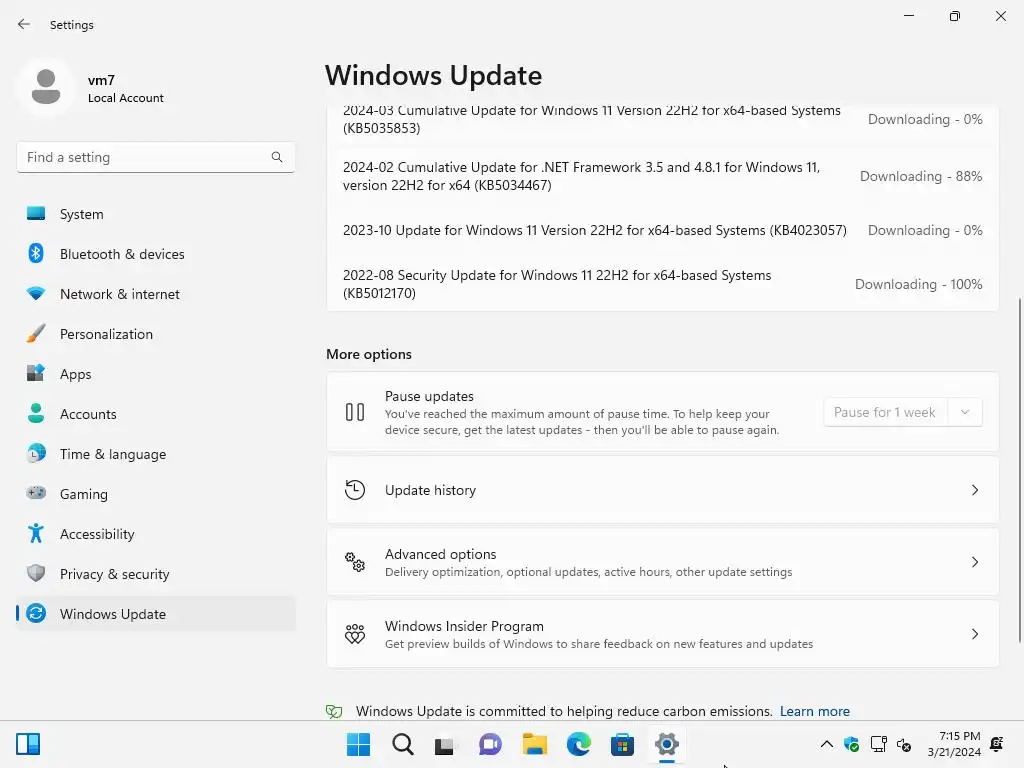Open the Widgets panel on the taskbar
The width and height of the screenshot is (1024, 768).
[28, 744]
